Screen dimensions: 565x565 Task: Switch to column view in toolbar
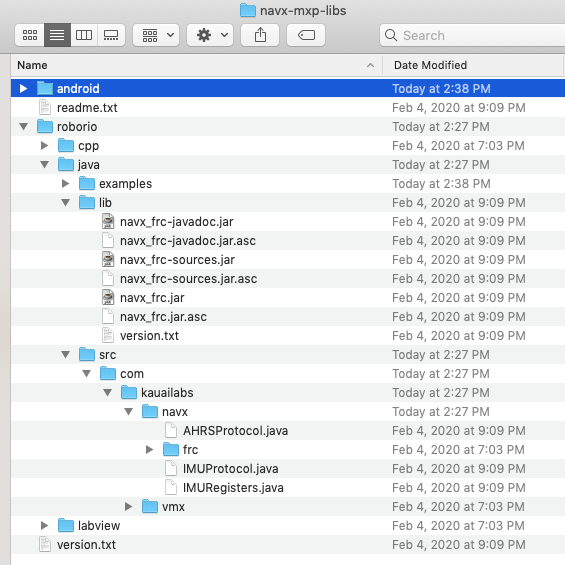pyautogui.click(x=84, y=35)
